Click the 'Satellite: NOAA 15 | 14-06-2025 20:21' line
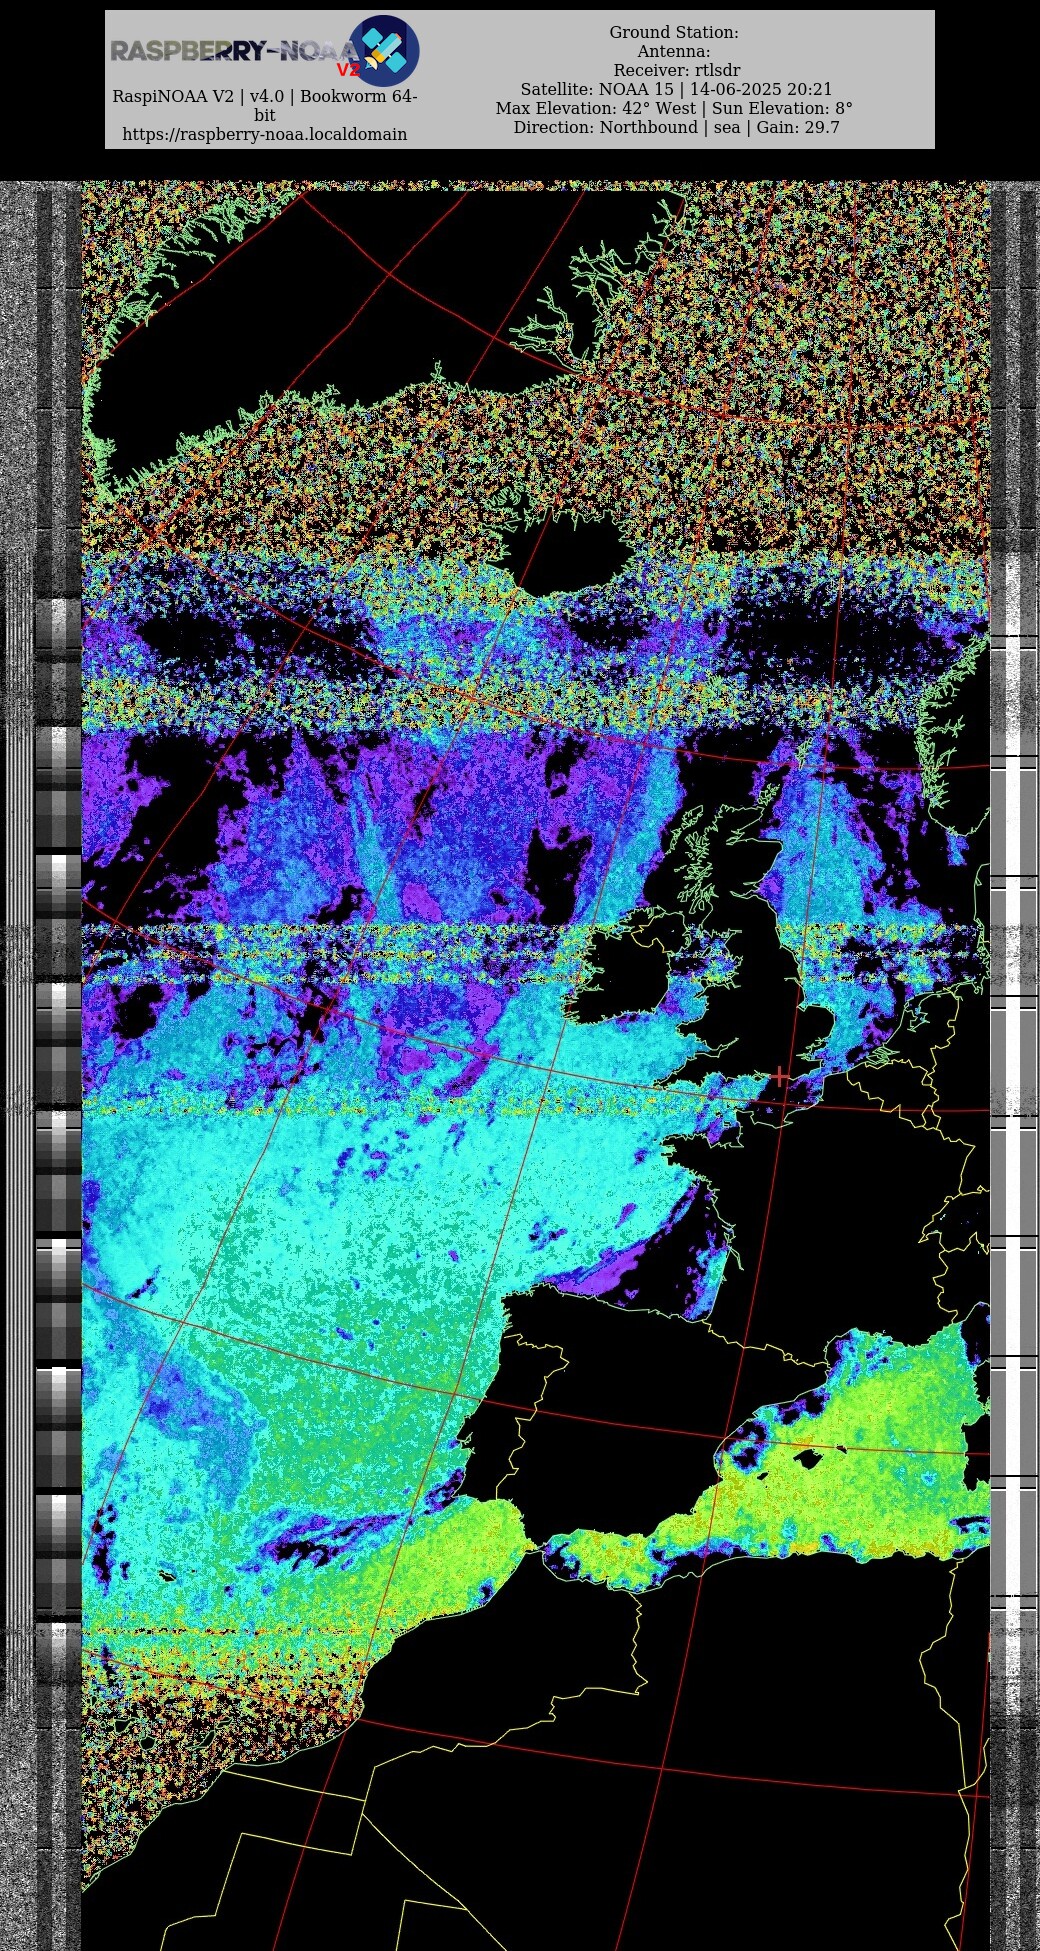 pyautogui.click(x=676, y=90)
